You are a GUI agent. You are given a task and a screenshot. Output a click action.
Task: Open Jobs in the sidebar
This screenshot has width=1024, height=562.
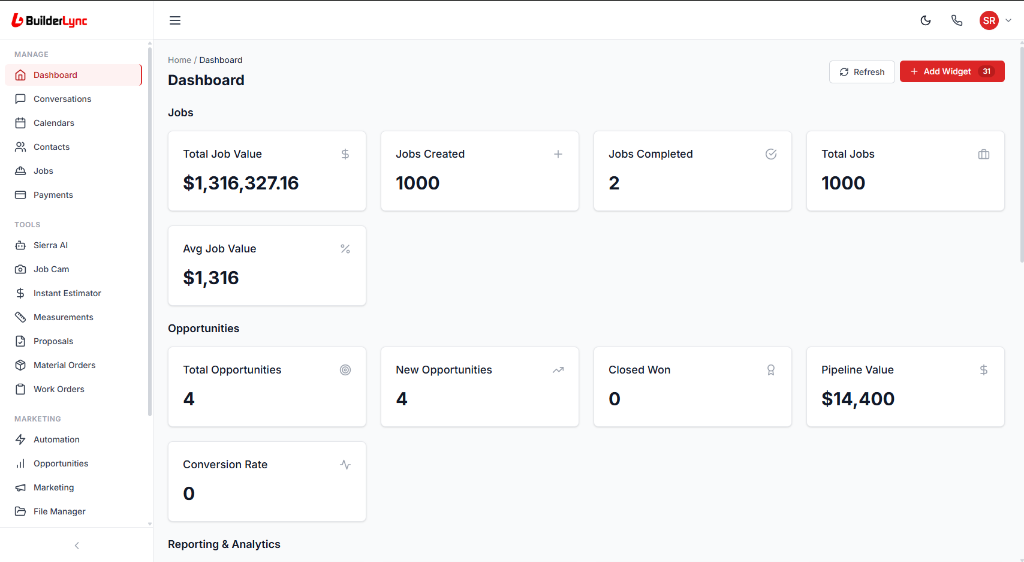[73, 171]
